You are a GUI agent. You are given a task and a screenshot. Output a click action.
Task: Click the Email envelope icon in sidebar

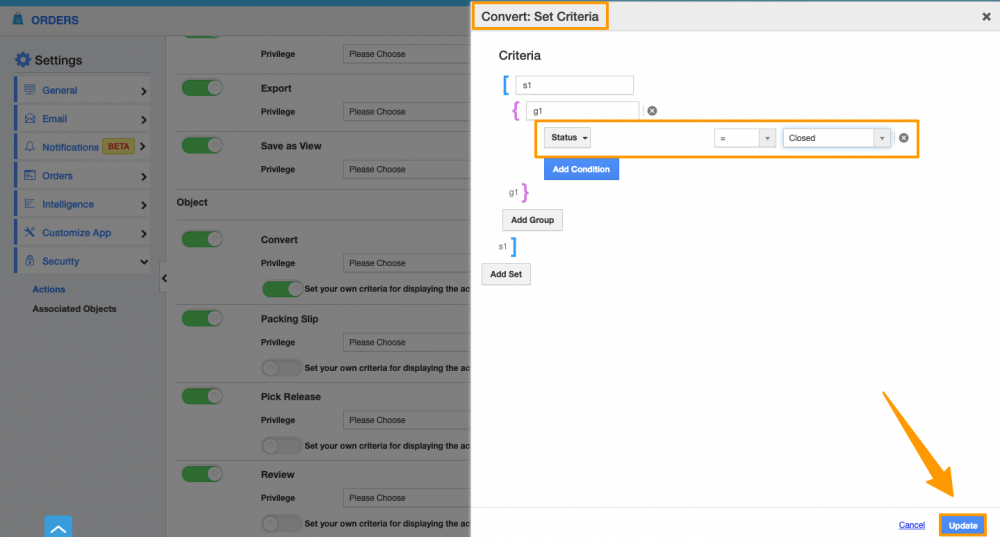(x=30, y=119)
